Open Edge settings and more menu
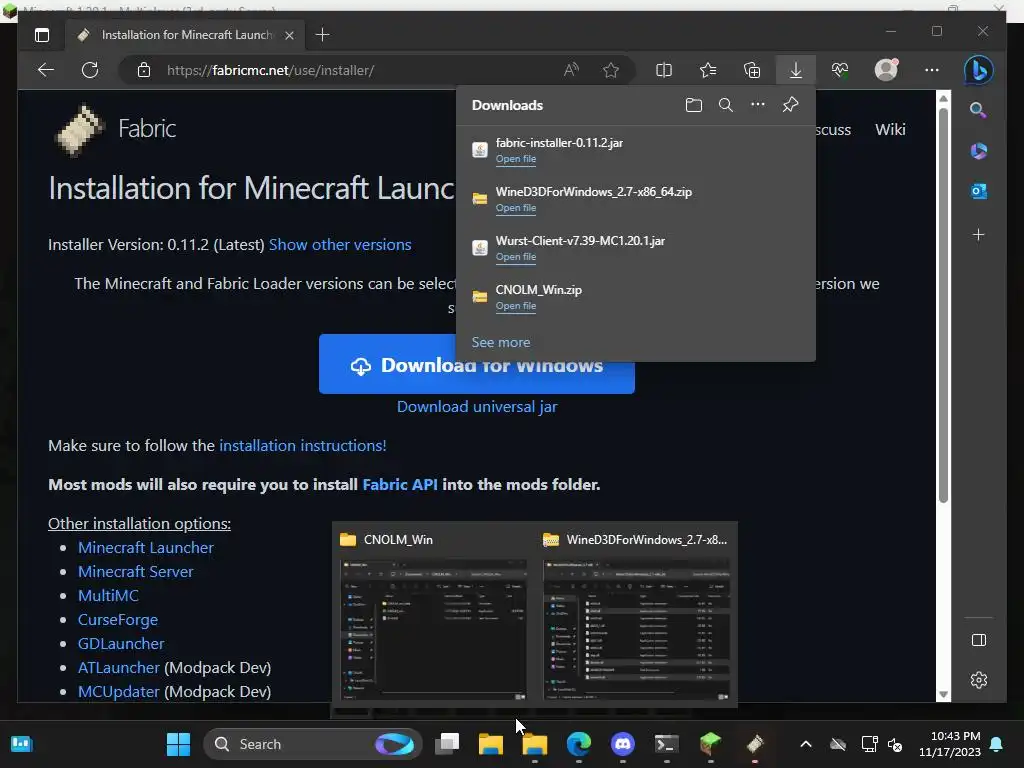 tap(932, 70)
